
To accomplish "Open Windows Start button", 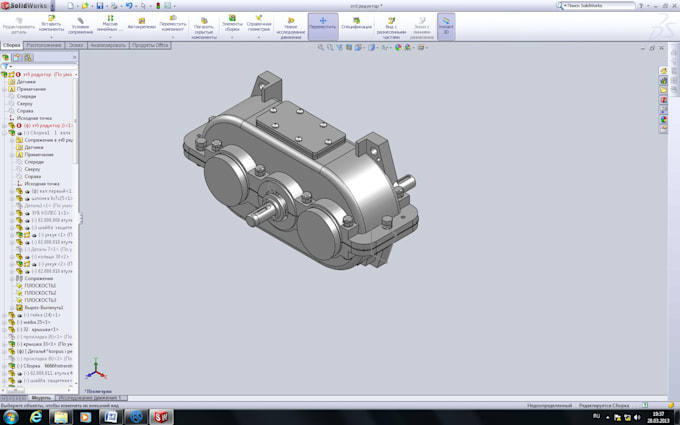I will pyautogui.click(x=10, y=417).
